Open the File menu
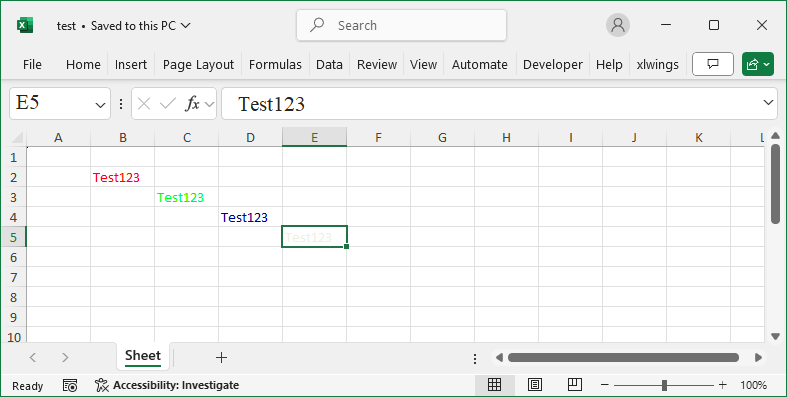 (x=32, y=64)
